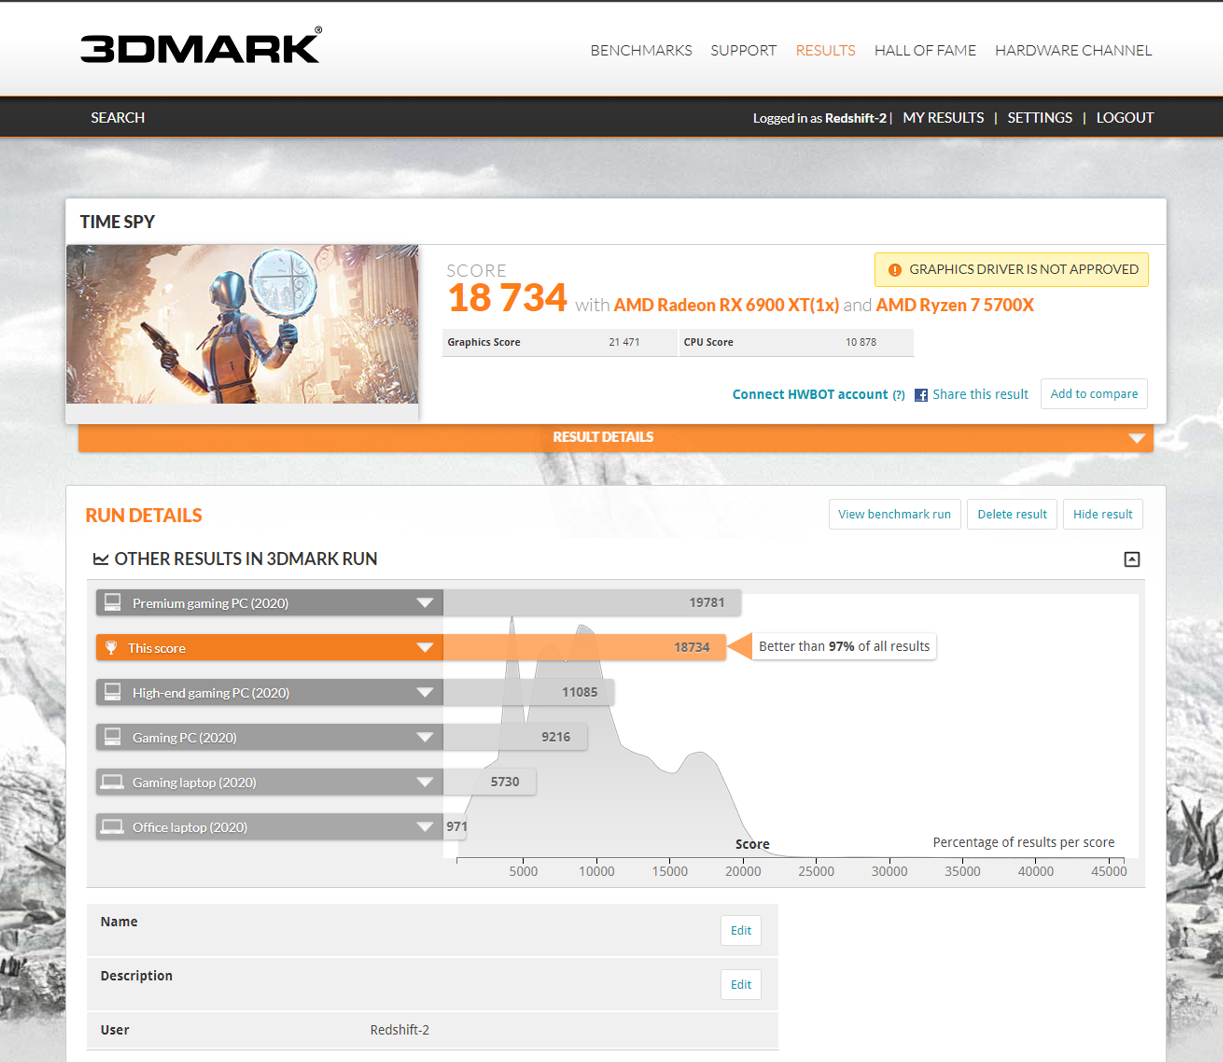Viewport: 1223px width, 1062px height.
Task: Expand the Gaming laptop (2020) arrow
Action: (x=425, y=782)
